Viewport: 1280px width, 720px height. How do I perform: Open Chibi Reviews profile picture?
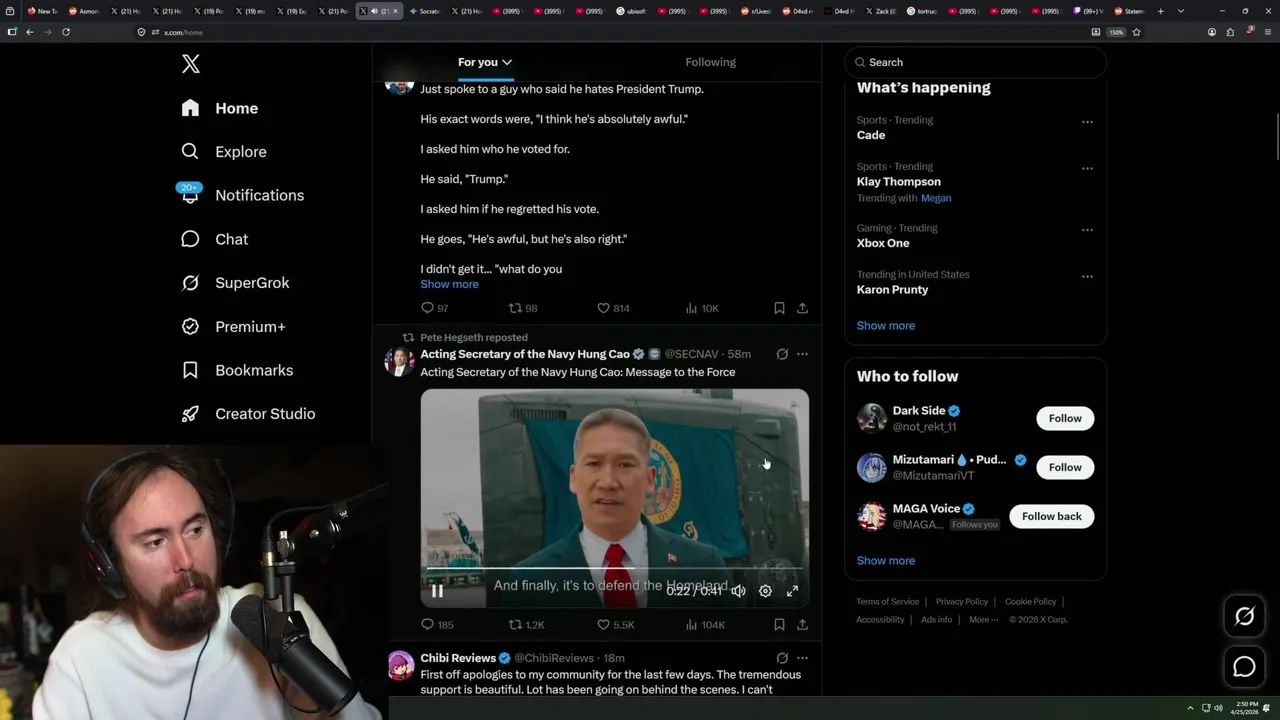tap(400, 666)
